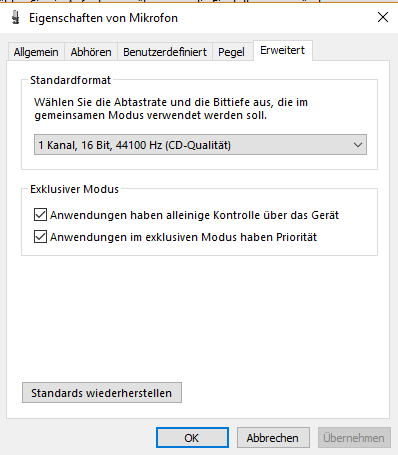Click the Abtastrate description text
The width and height of the screenshot is (398, 455).
click(x=171, y=109)
